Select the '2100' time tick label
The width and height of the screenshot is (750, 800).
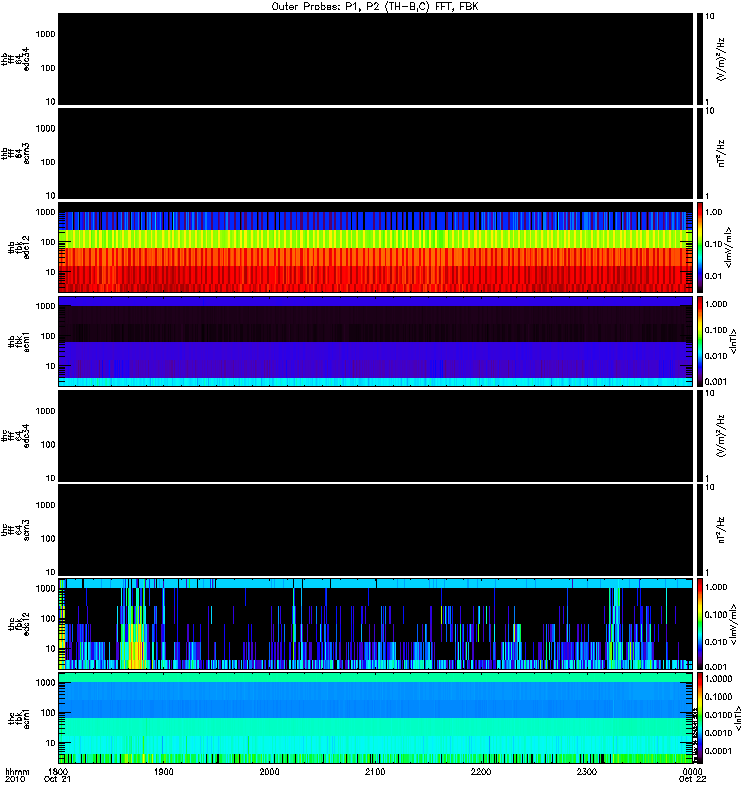coord(375,771)
